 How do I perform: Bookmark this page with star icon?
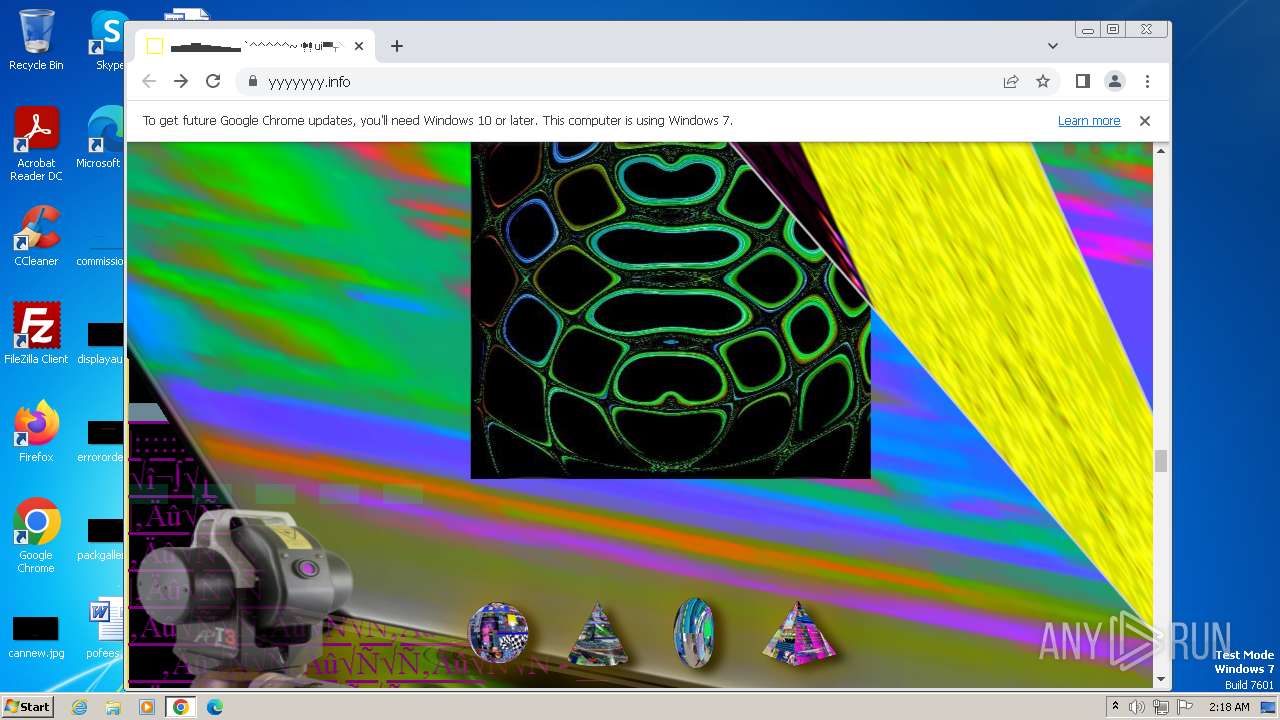1043,82
